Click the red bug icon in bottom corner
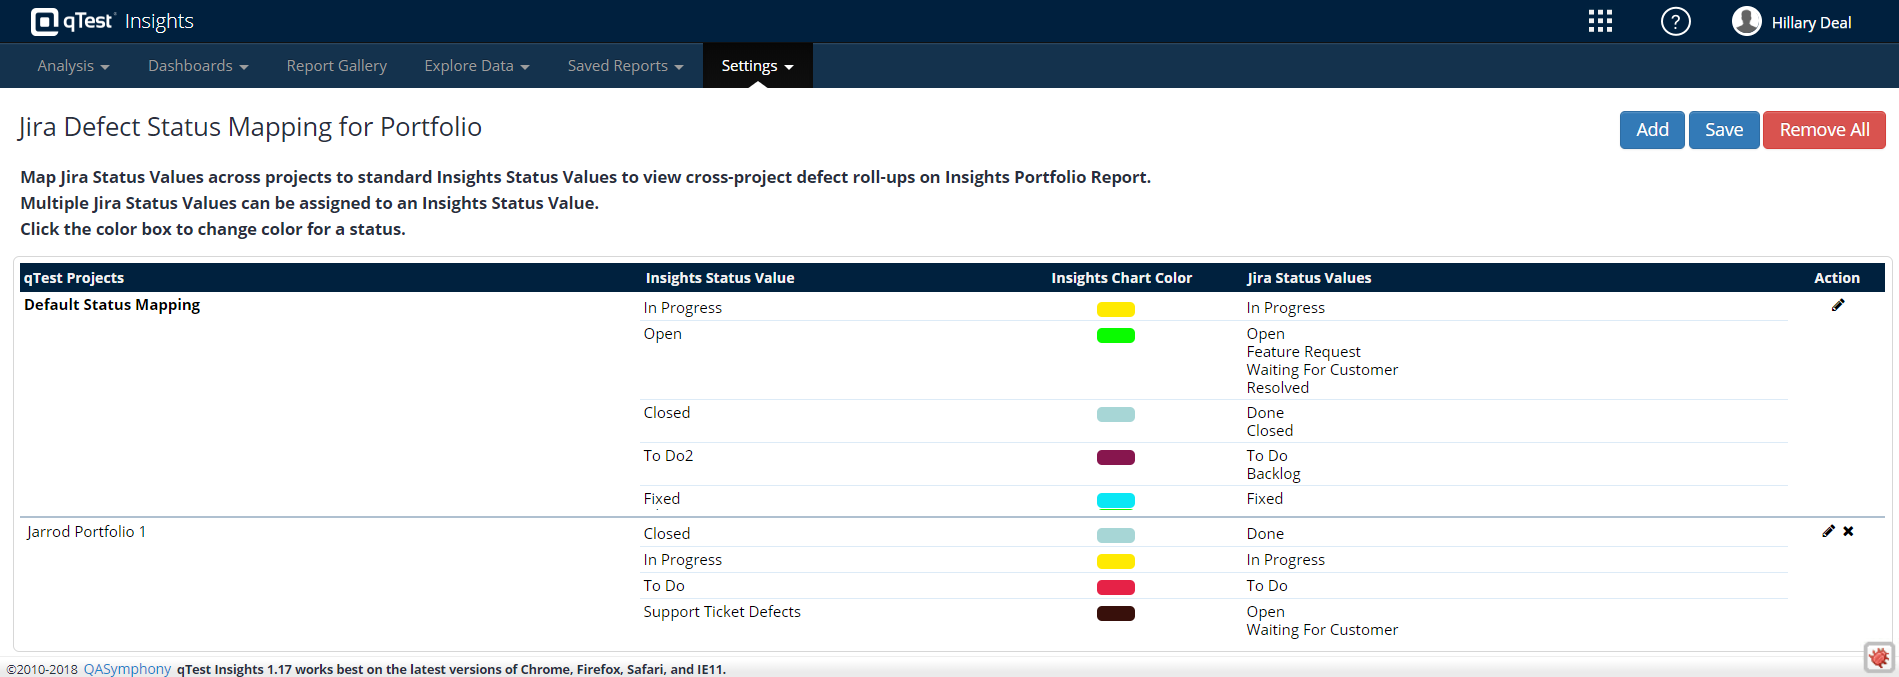 (1879, 657)
